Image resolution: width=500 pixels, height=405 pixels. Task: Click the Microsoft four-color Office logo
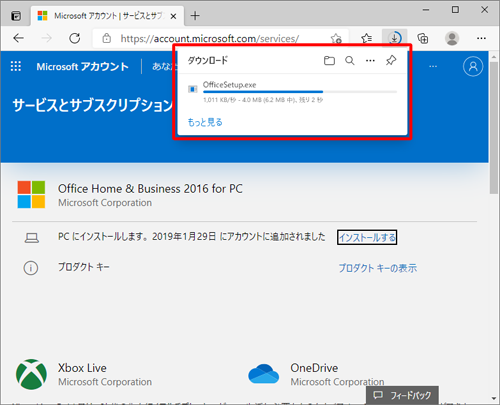(x=31, y=194)
